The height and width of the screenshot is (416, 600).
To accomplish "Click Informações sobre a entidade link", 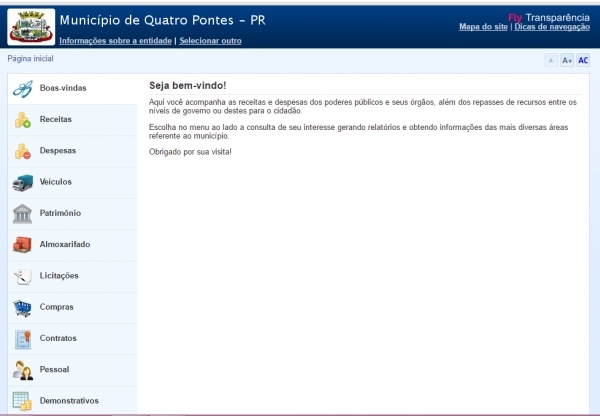I will [115, 41].
